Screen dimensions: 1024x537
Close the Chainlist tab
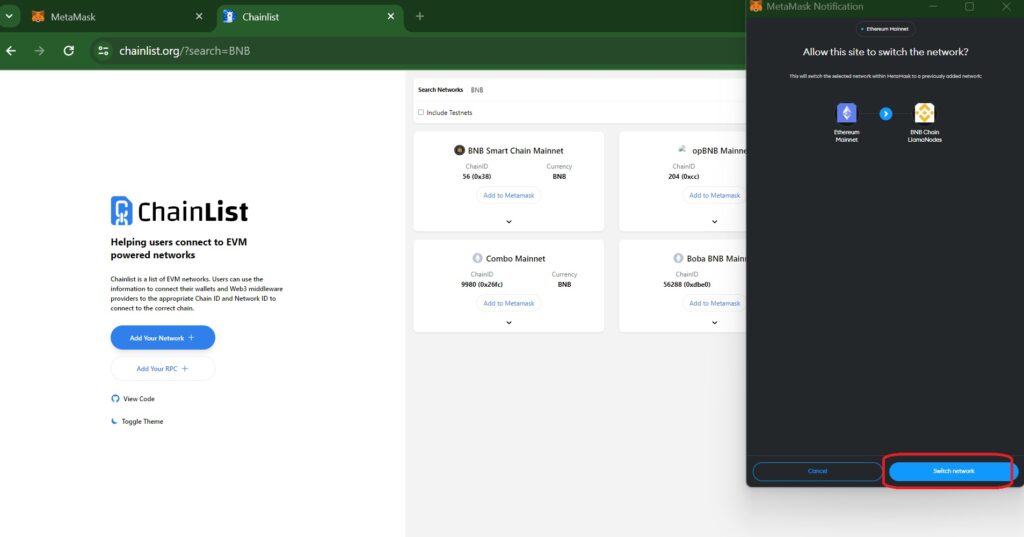click(x=391, y=16)
